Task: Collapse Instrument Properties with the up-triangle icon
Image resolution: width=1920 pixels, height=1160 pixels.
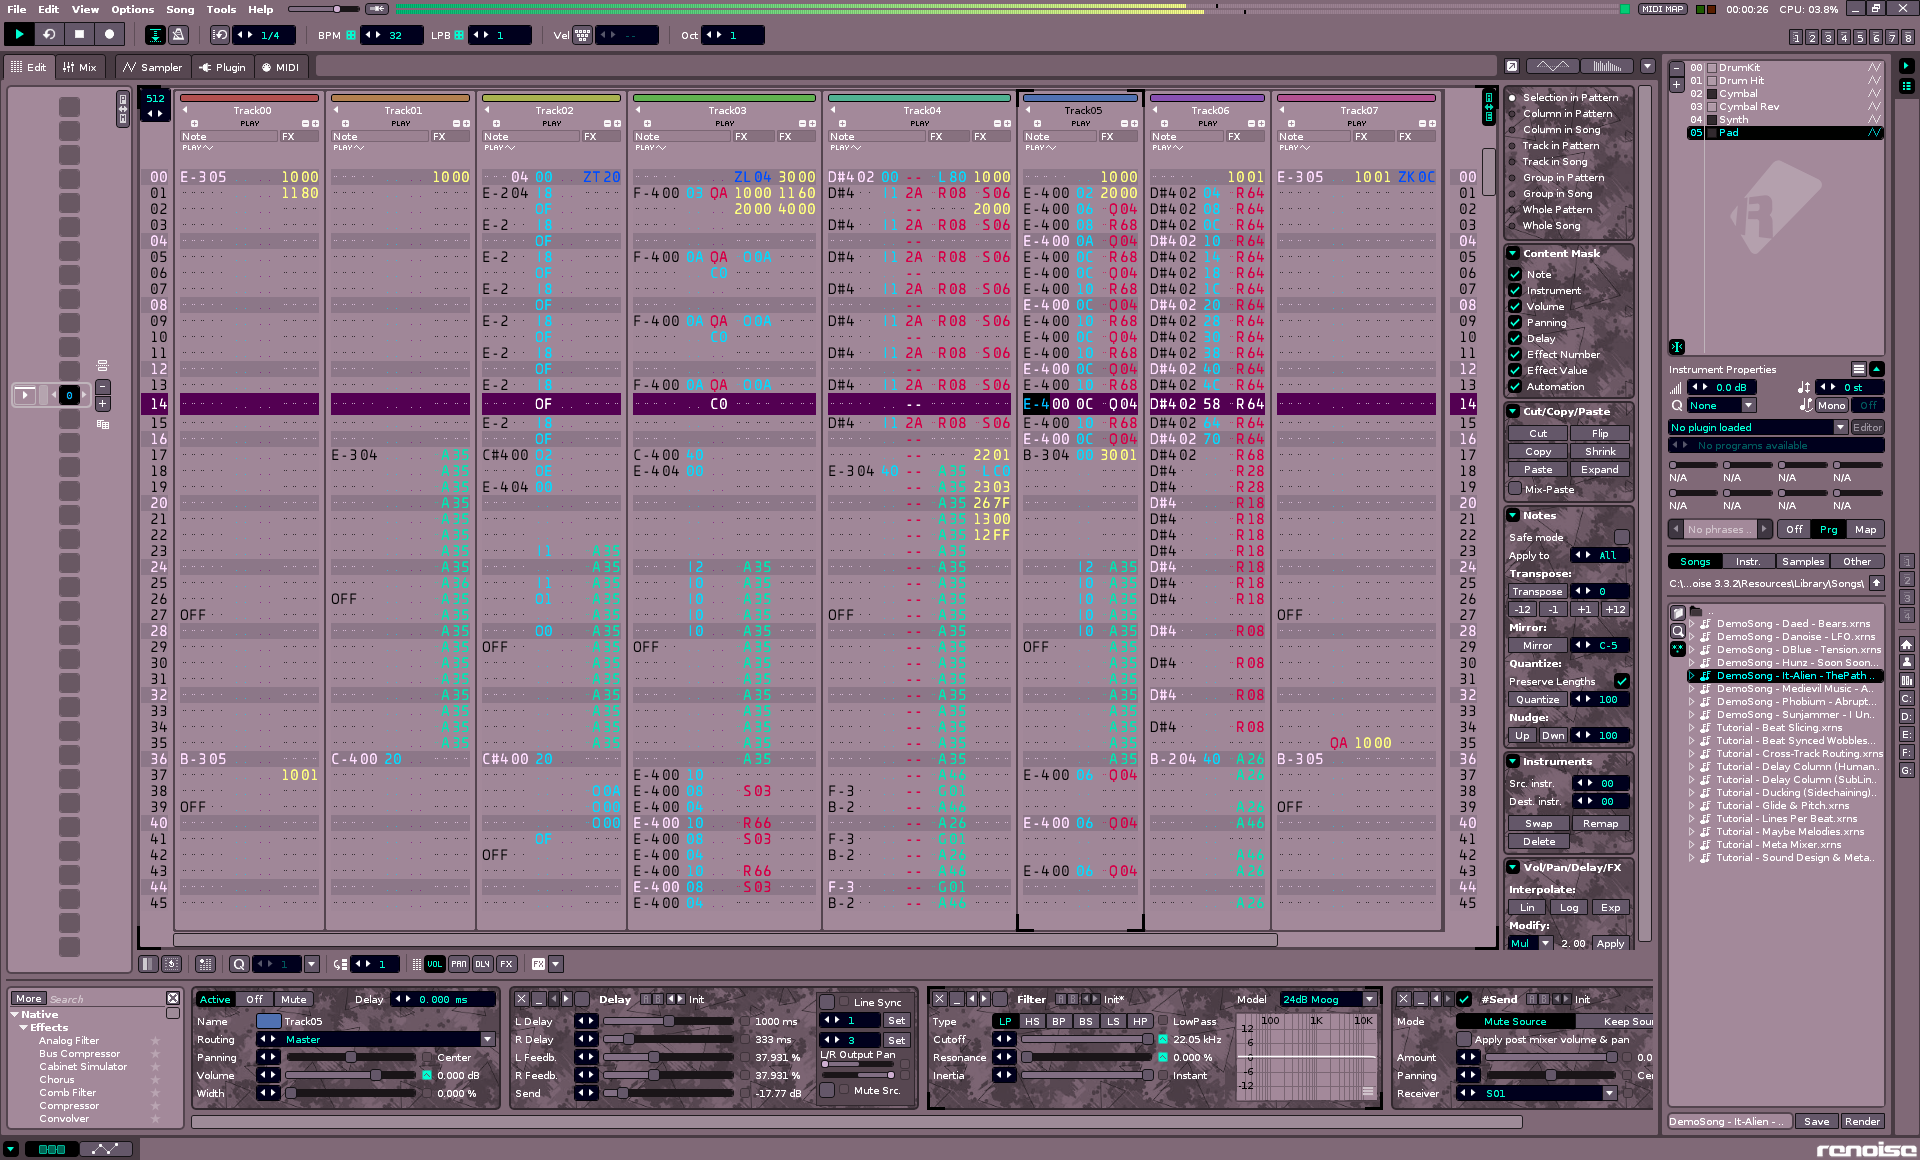Action: pos(1876,369)
